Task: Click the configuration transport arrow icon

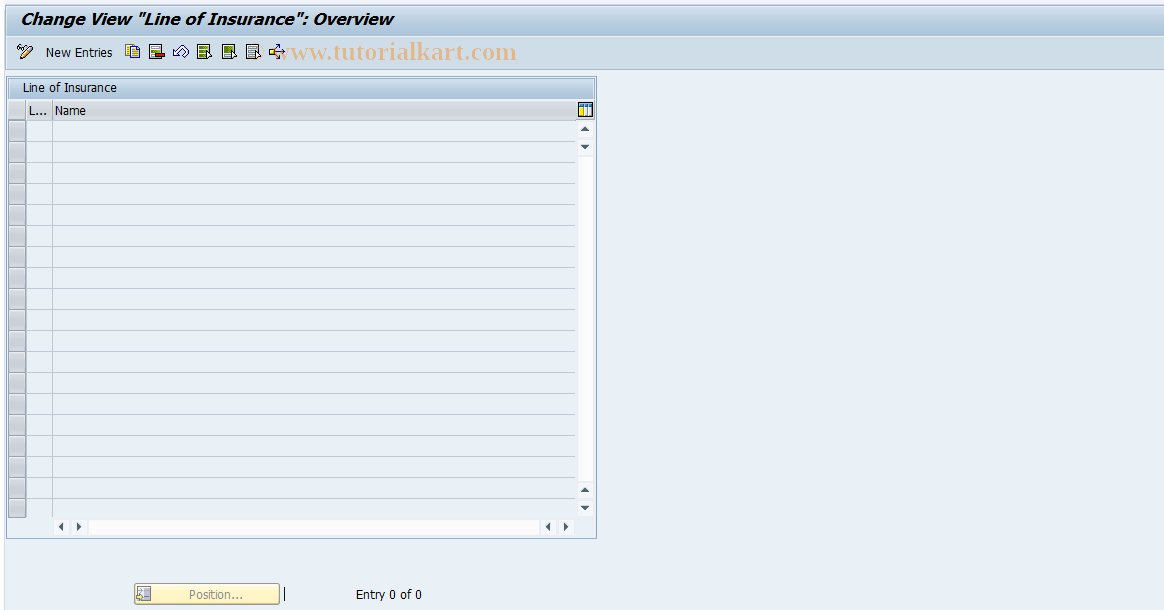Action: point(277,52)
